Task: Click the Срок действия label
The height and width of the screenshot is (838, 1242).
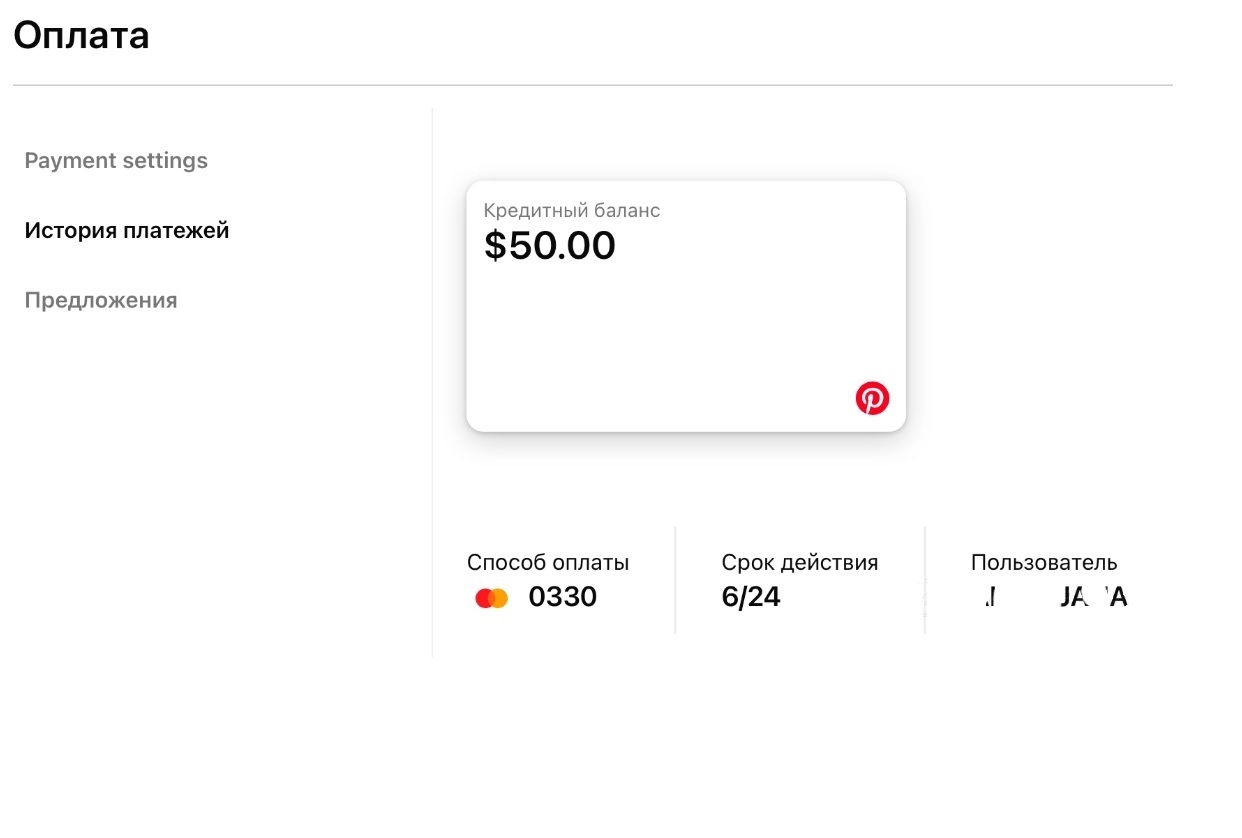Action: [800, 563]
